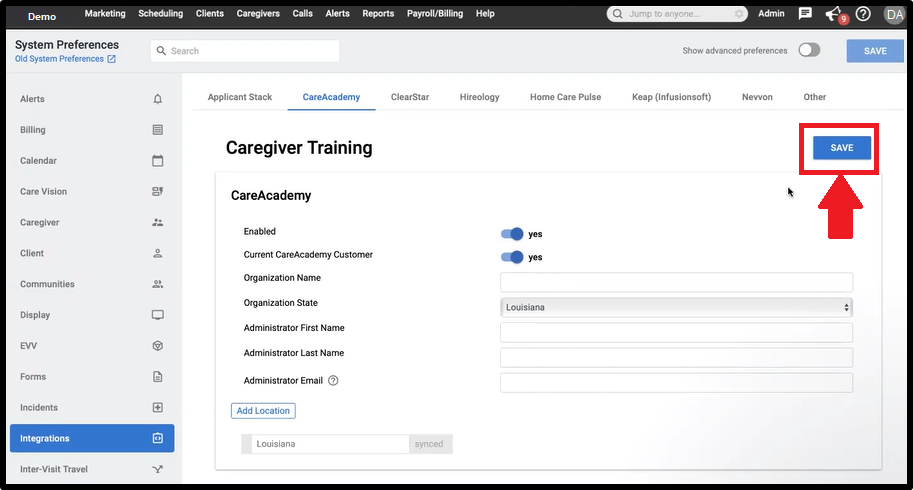Switch to the Nevvon tab
Image resolution: width=913 pixels, height=490 pixels.
point(757,97)
